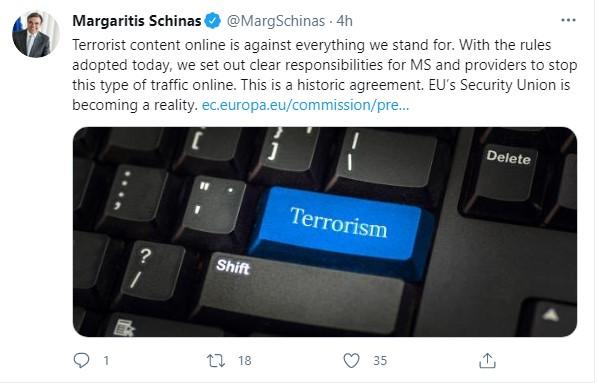Open the share tweet upload icon
This screenshot has height=383, width=598.
[487, 360]
